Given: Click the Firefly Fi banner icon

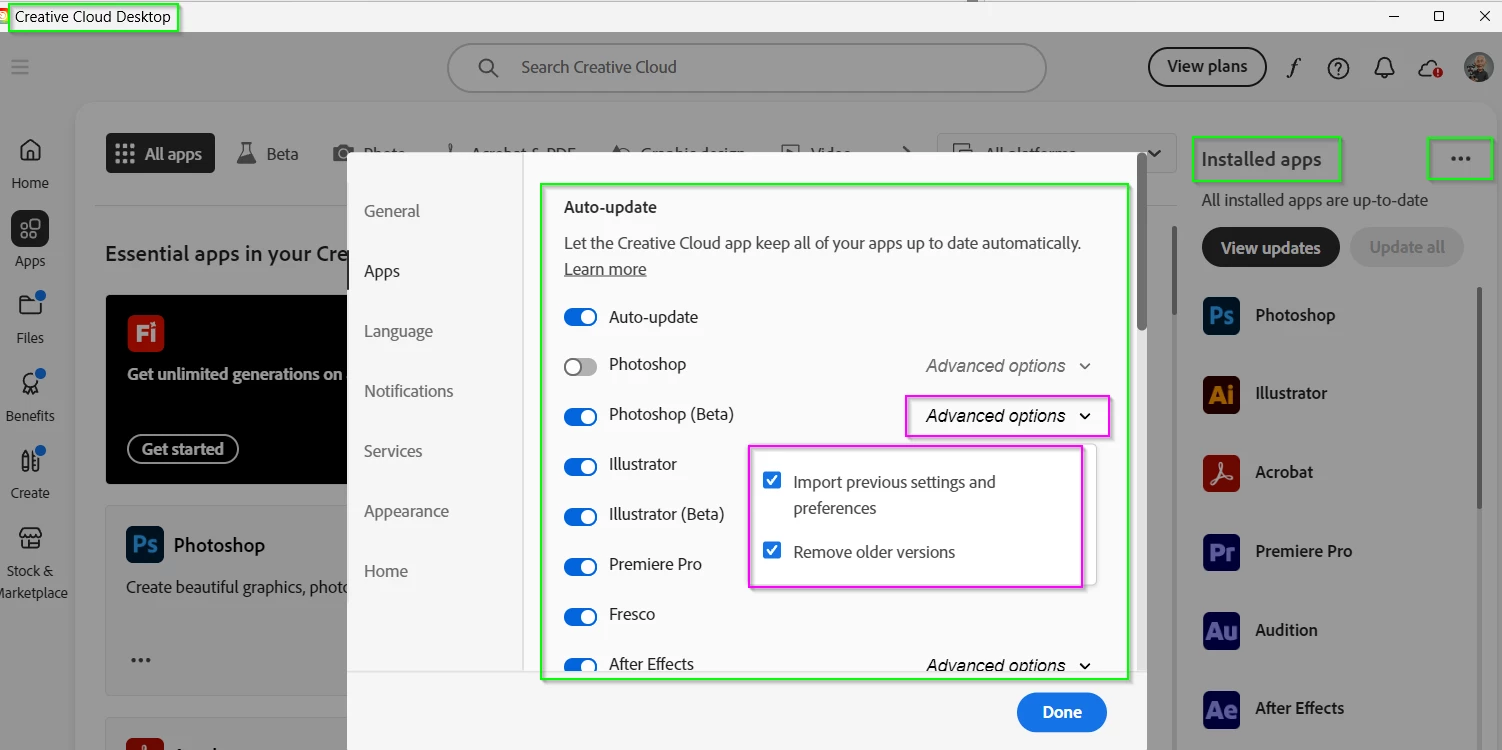Looking at the screenshot, I should (145, 333).
